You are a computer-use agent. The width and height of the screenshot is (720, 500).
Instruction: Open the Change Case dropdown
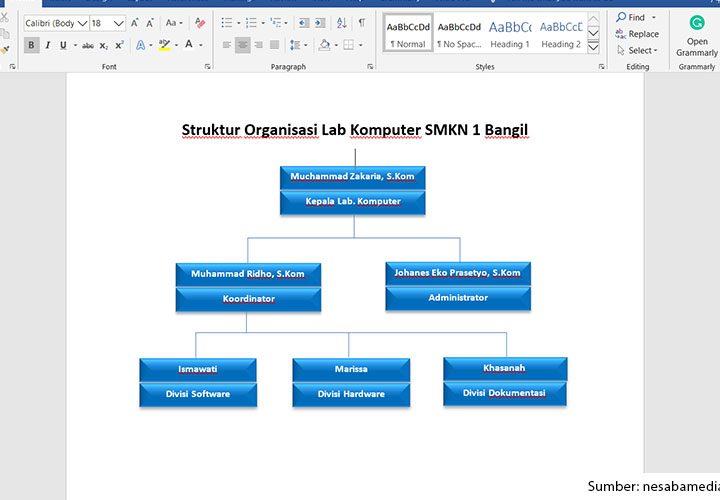coord(174,23)
